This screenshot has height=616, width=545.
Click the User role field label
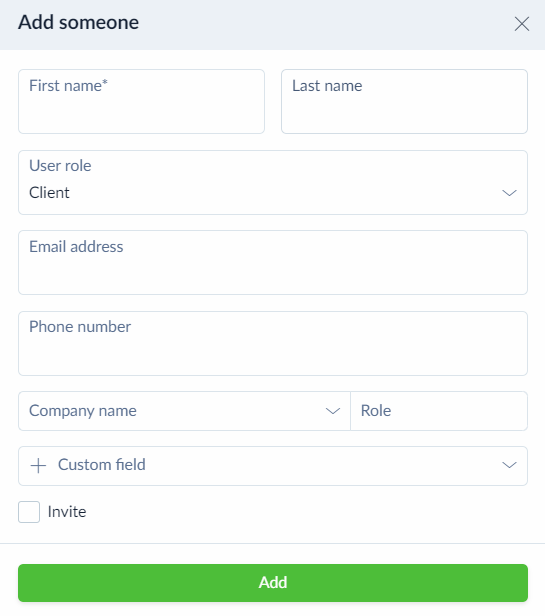click(60, 166)
